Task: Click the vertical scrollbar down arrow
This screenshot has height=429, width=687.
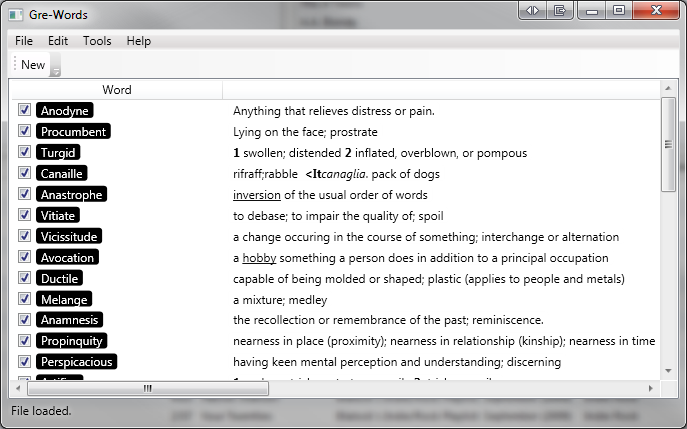Action: point(669,372)
